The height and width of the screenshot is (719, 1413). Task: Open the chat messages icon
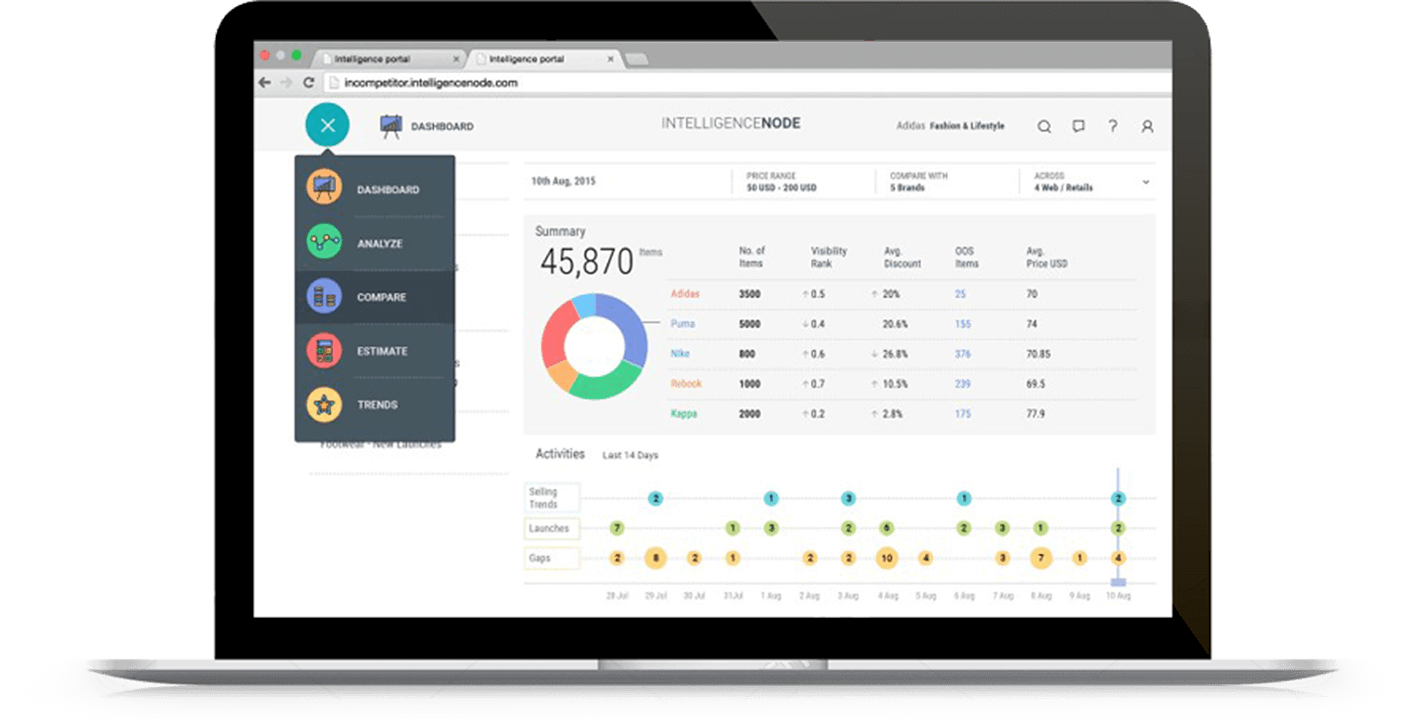(x=1078, y=127)
